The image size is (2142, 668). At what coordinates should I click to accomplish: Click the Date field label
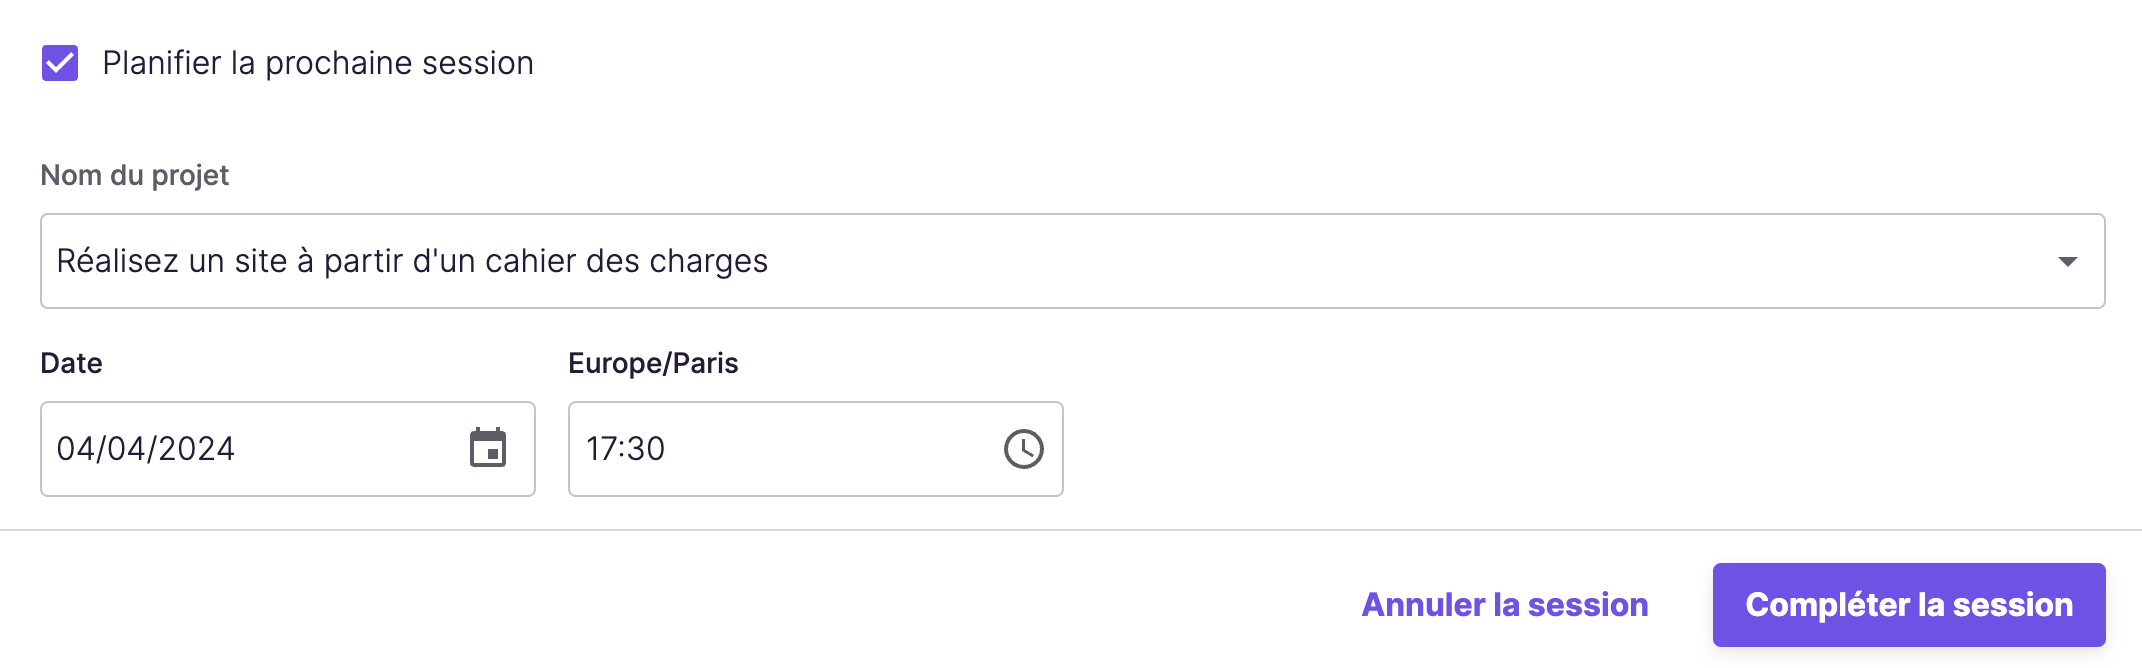coord(71,363)
